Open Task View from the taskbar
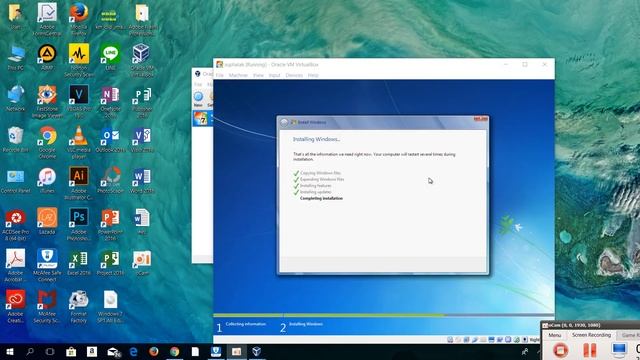Screen dimensions: 640x360 tap(50, 351)
